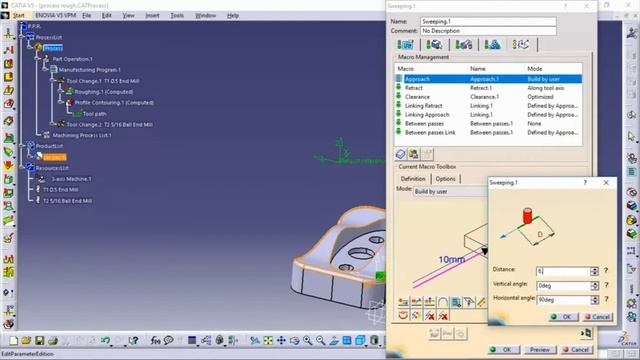Click the help question mark beside Horizontal angle
This screenshot has width=640, height=360.
(x=606, y=299)
